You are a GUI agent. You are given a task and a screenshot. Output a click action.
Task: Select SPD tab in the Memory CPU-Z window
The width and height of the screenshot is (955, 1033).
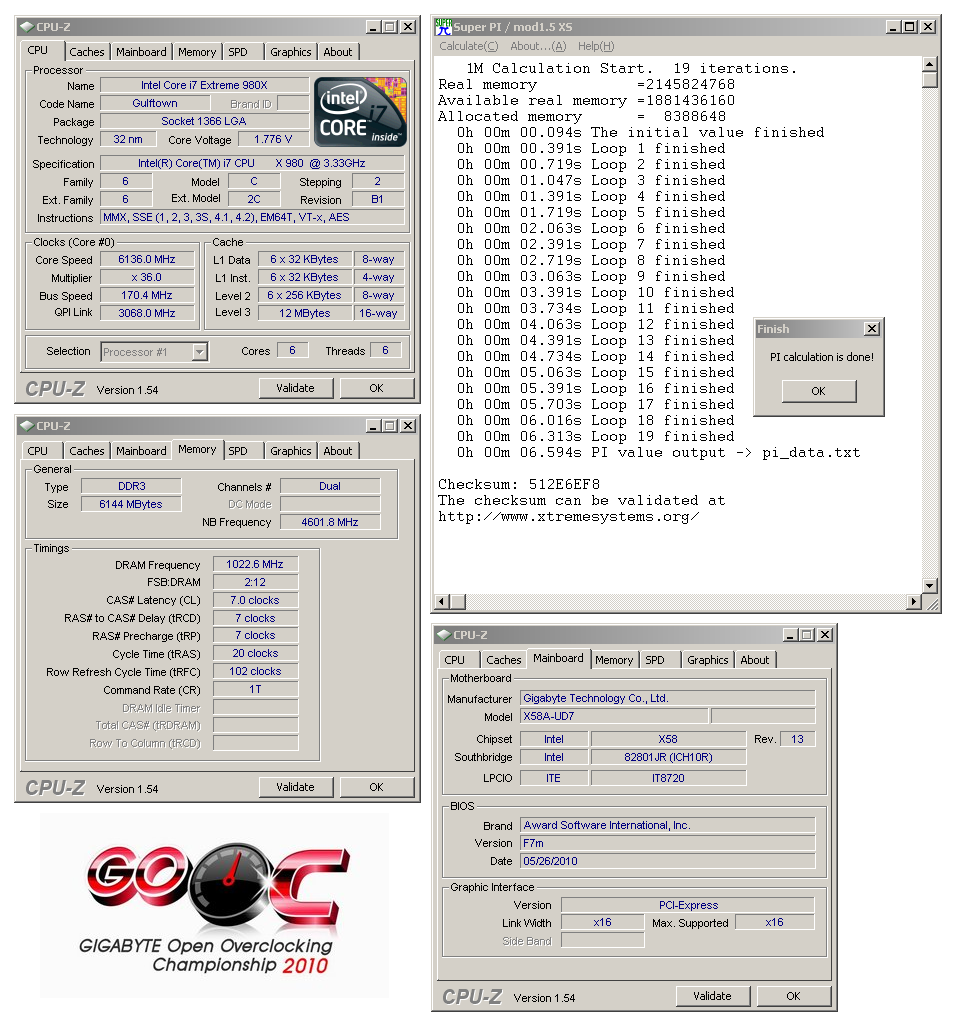click(x=238, y=451)
